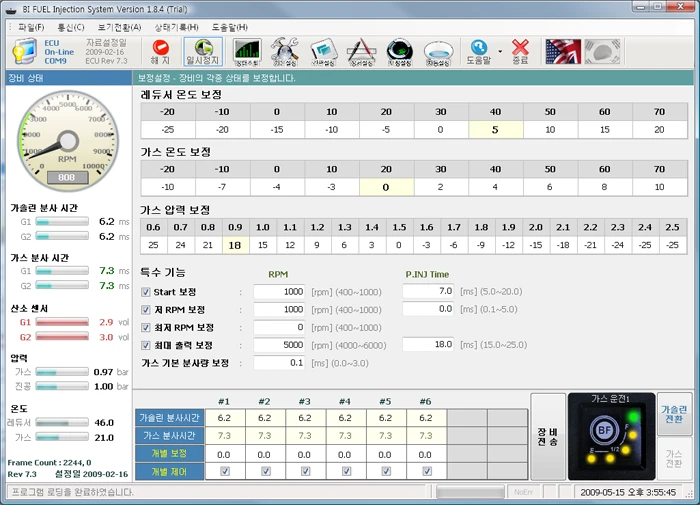Click the BF gas switch indicator image

click(611, 436)
